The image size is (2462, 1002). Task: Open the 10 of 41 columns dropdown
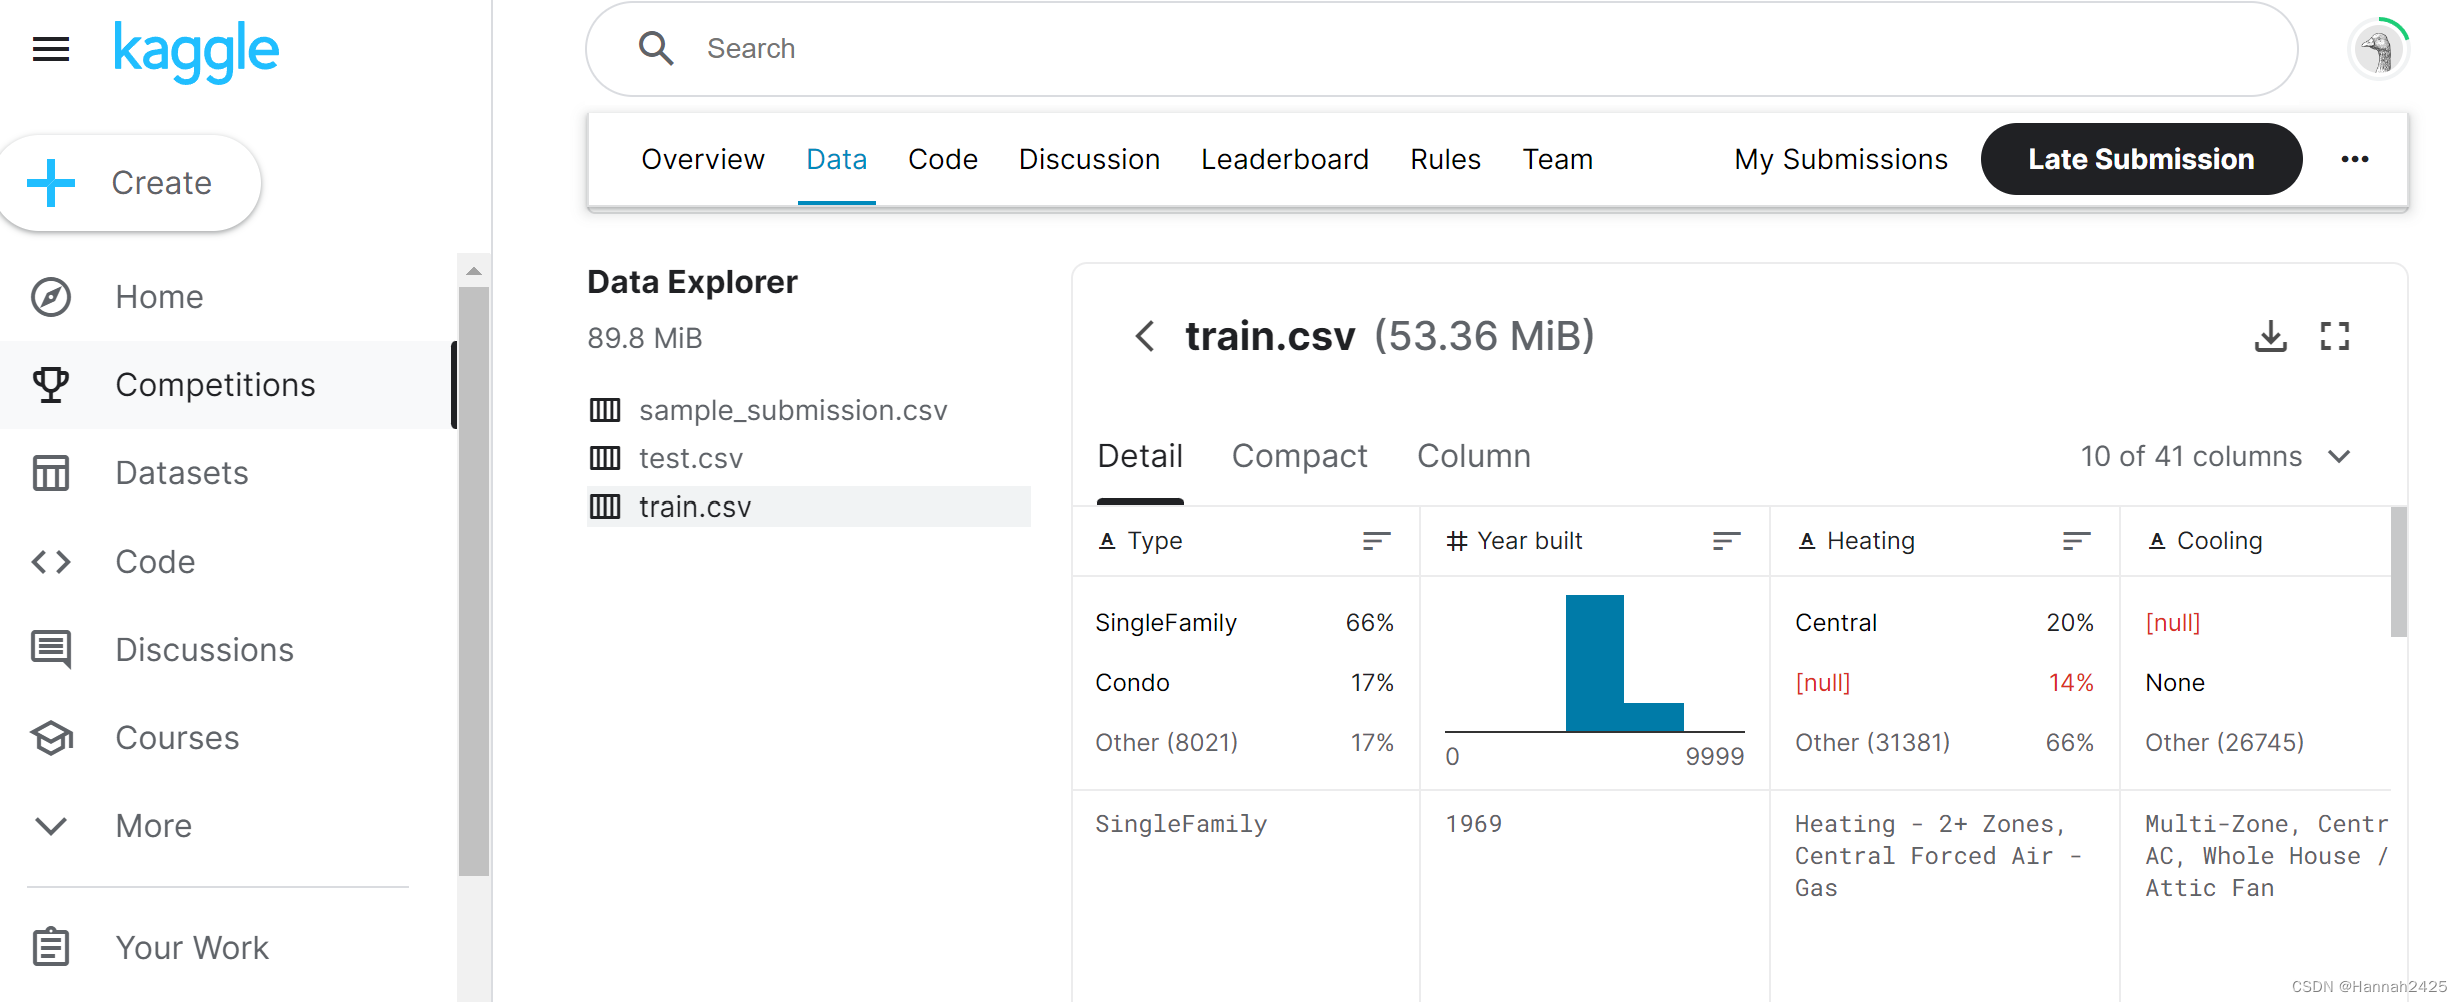point(2215,456)
